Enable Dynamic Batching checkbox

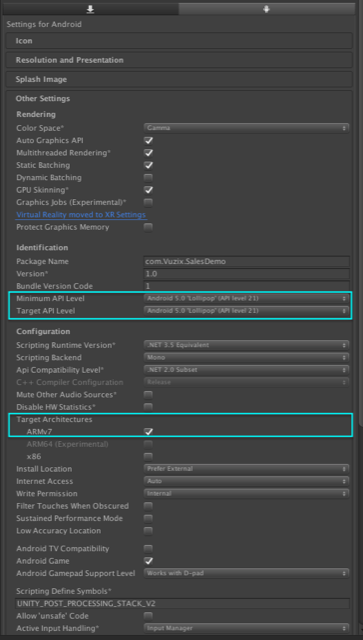click(148, 178)
